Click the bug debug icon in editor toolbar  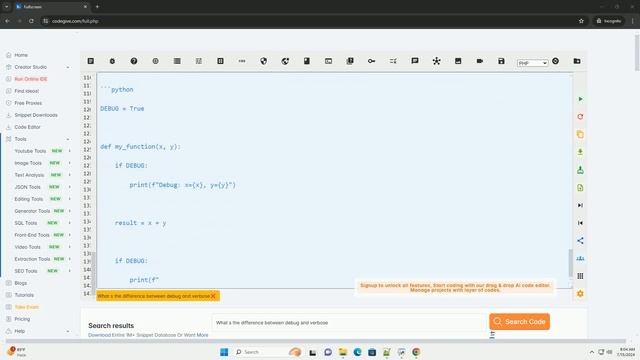pyautogui.click(x=112, y=61)
